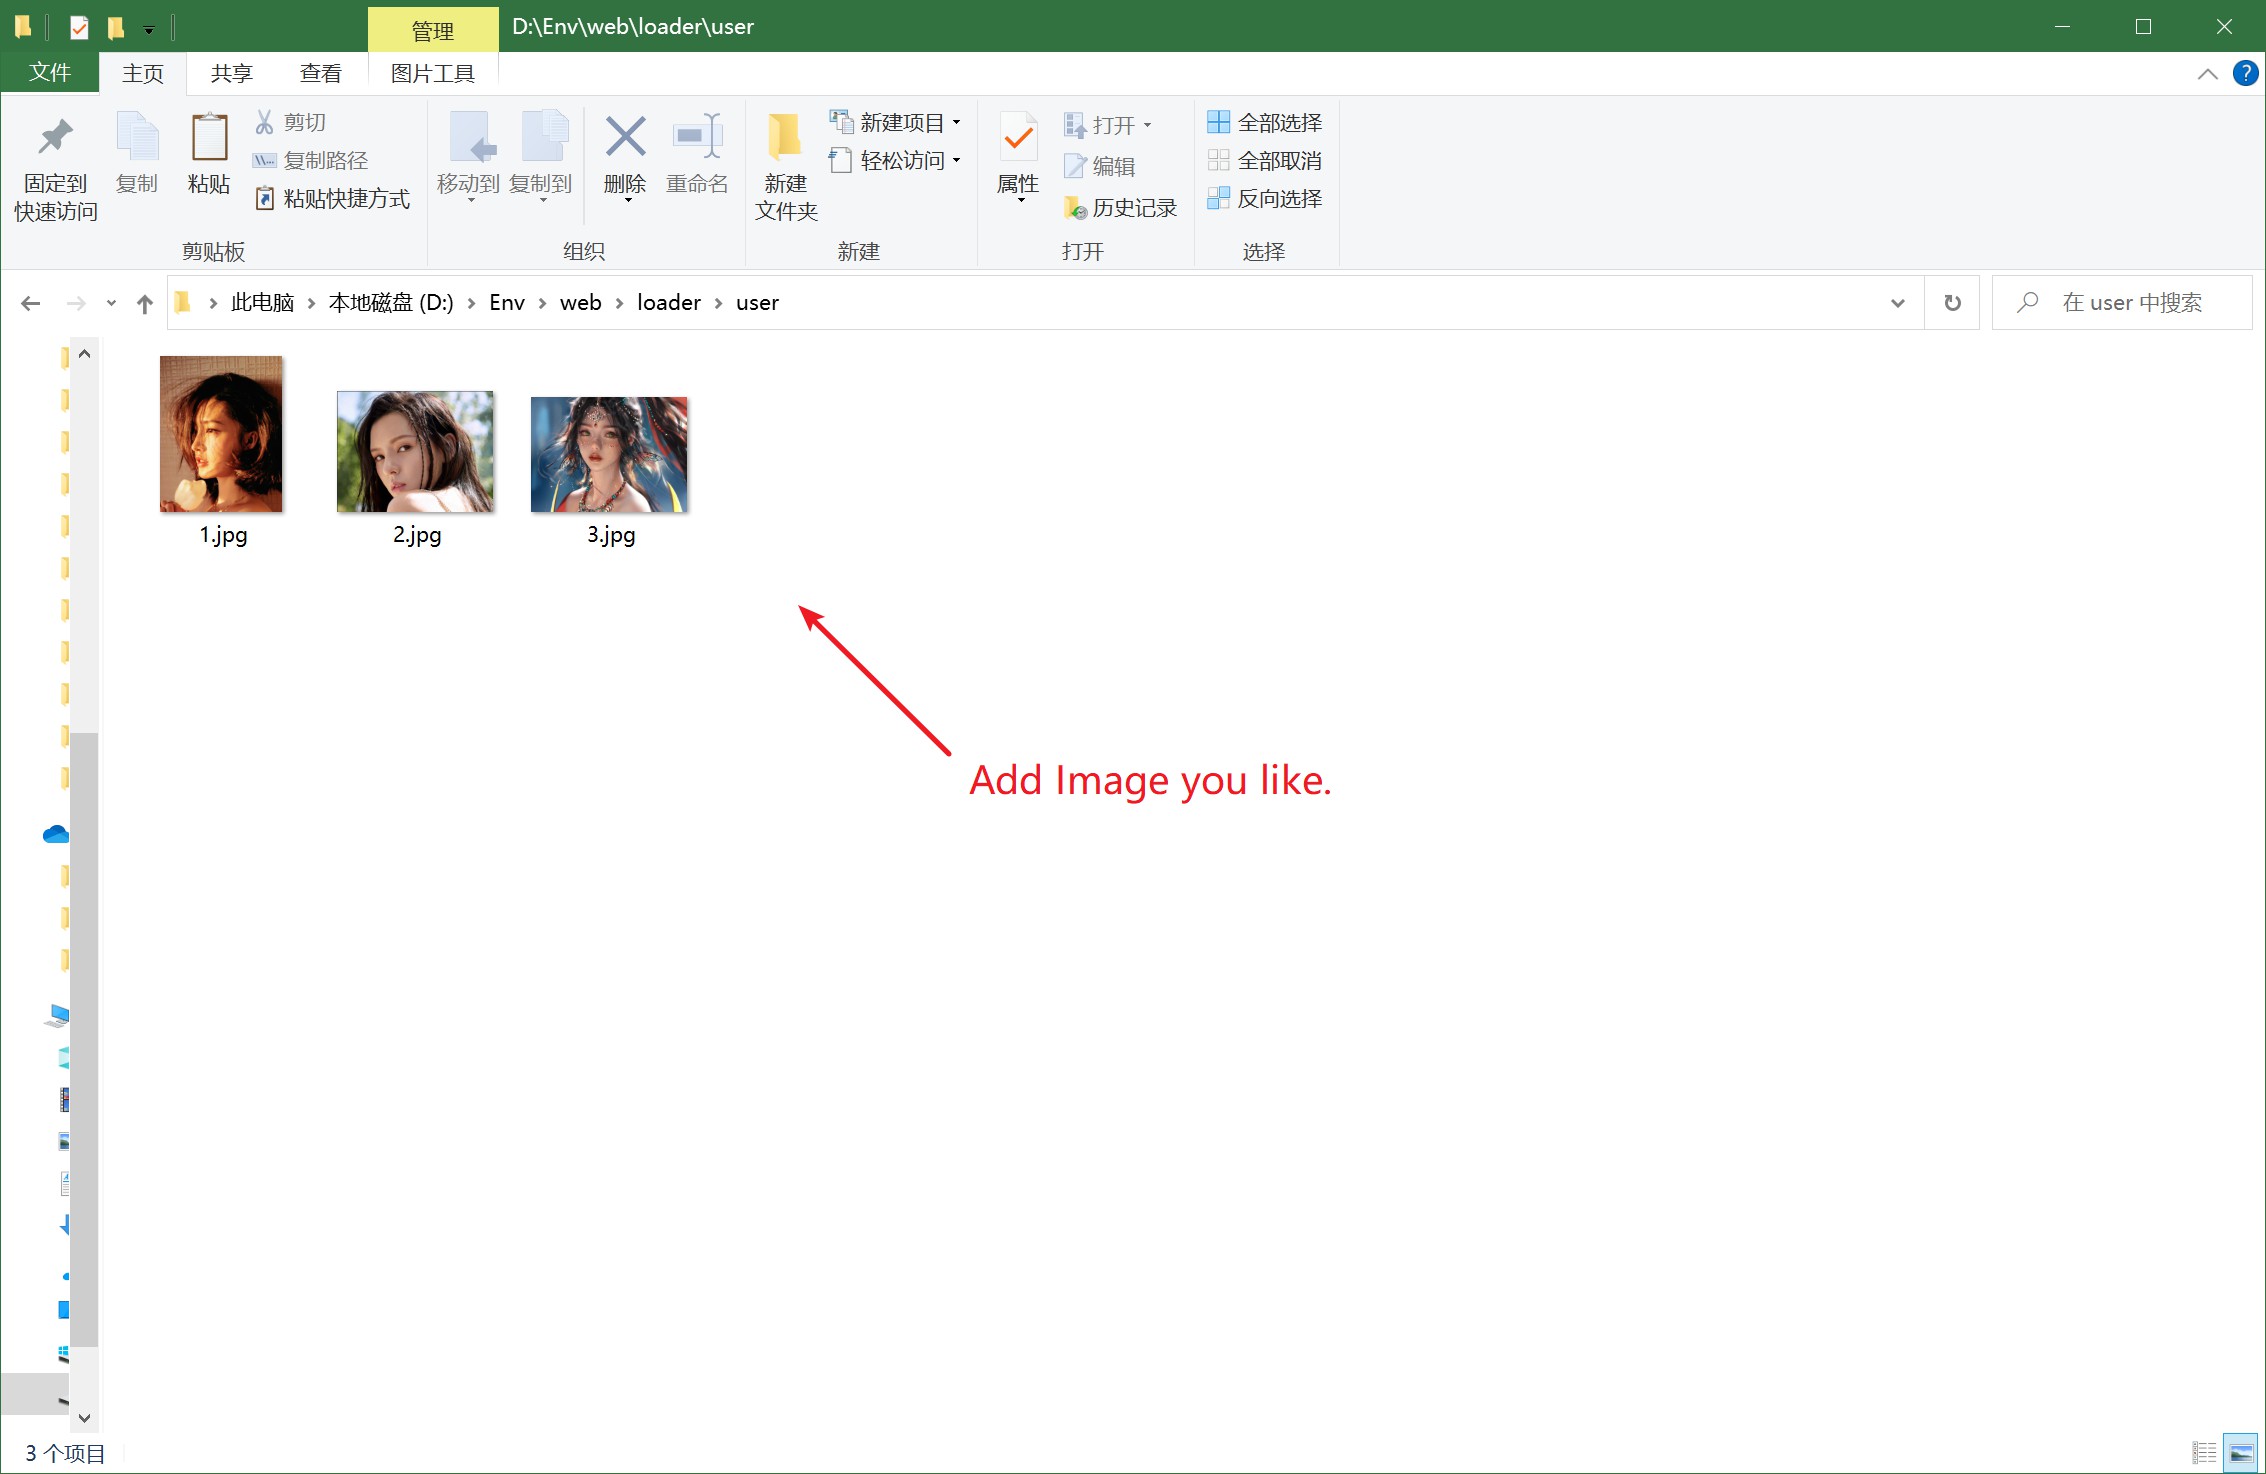Select the 2.jpg image thumbnail
Image resolution: width=2266 pixels, height=1474 pixels.
click(415, 452)
